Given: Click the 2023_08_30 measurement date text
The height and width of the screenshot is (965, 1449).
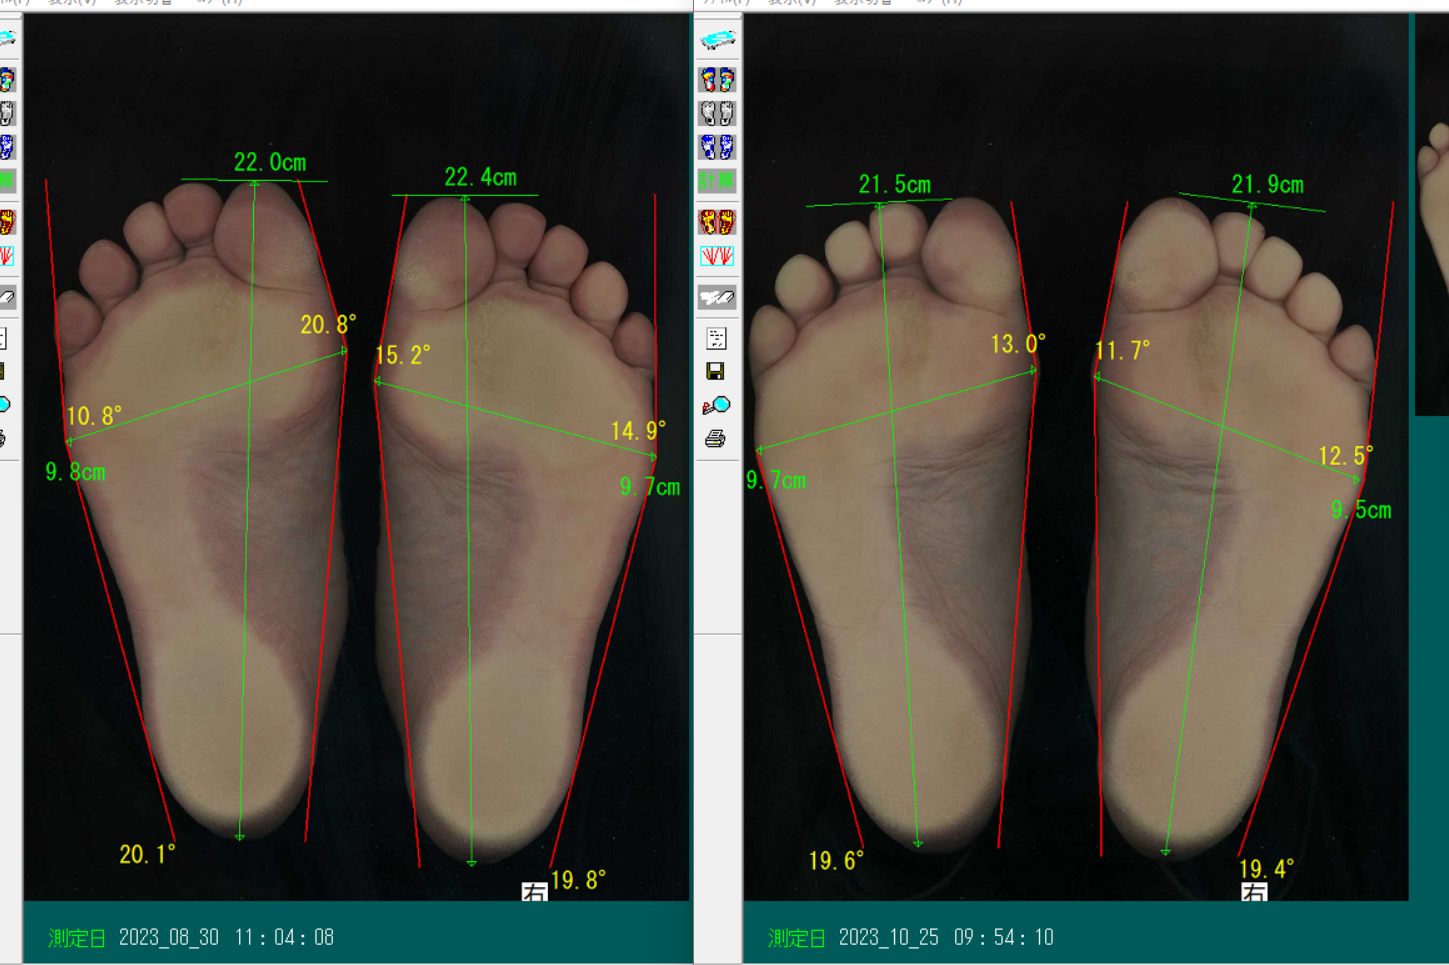Looking at the screenshot, I should (168, 938).
